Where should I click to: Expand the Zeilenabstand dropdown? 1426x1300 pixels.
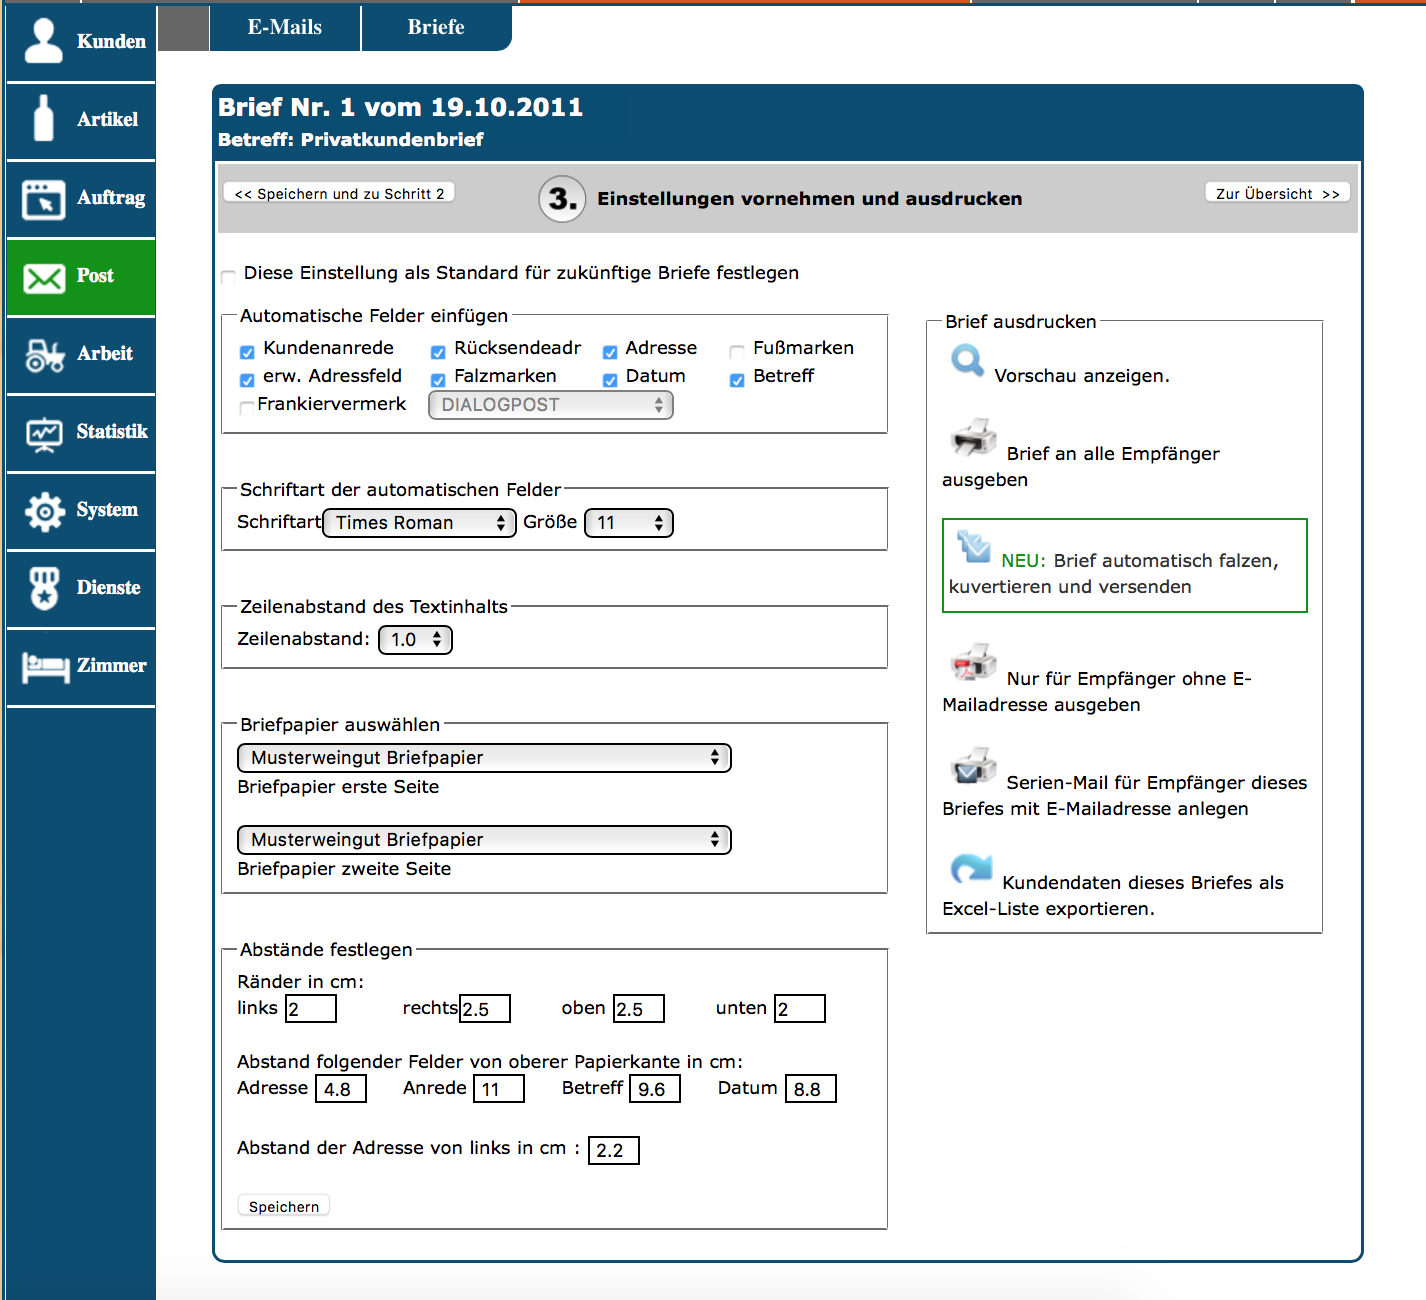415,640
